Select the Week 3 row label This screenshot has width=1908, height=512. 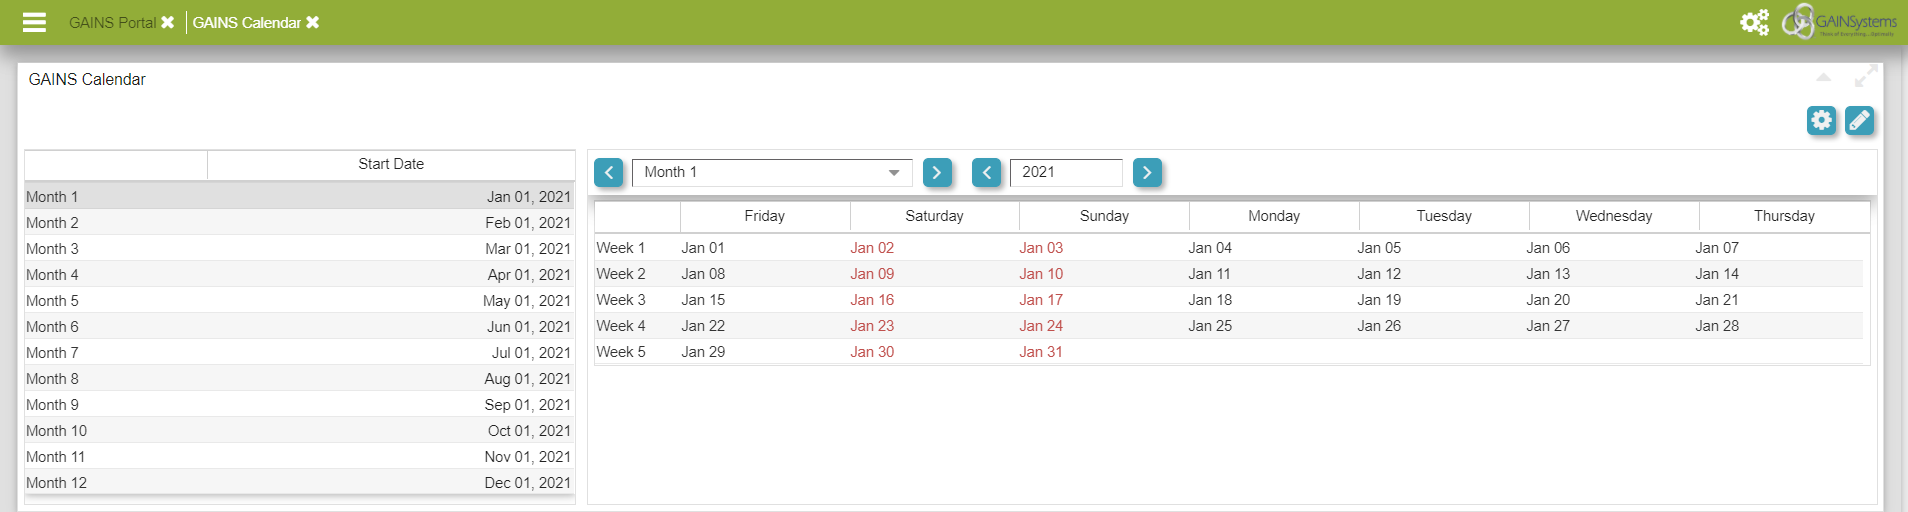pos(621,300)
